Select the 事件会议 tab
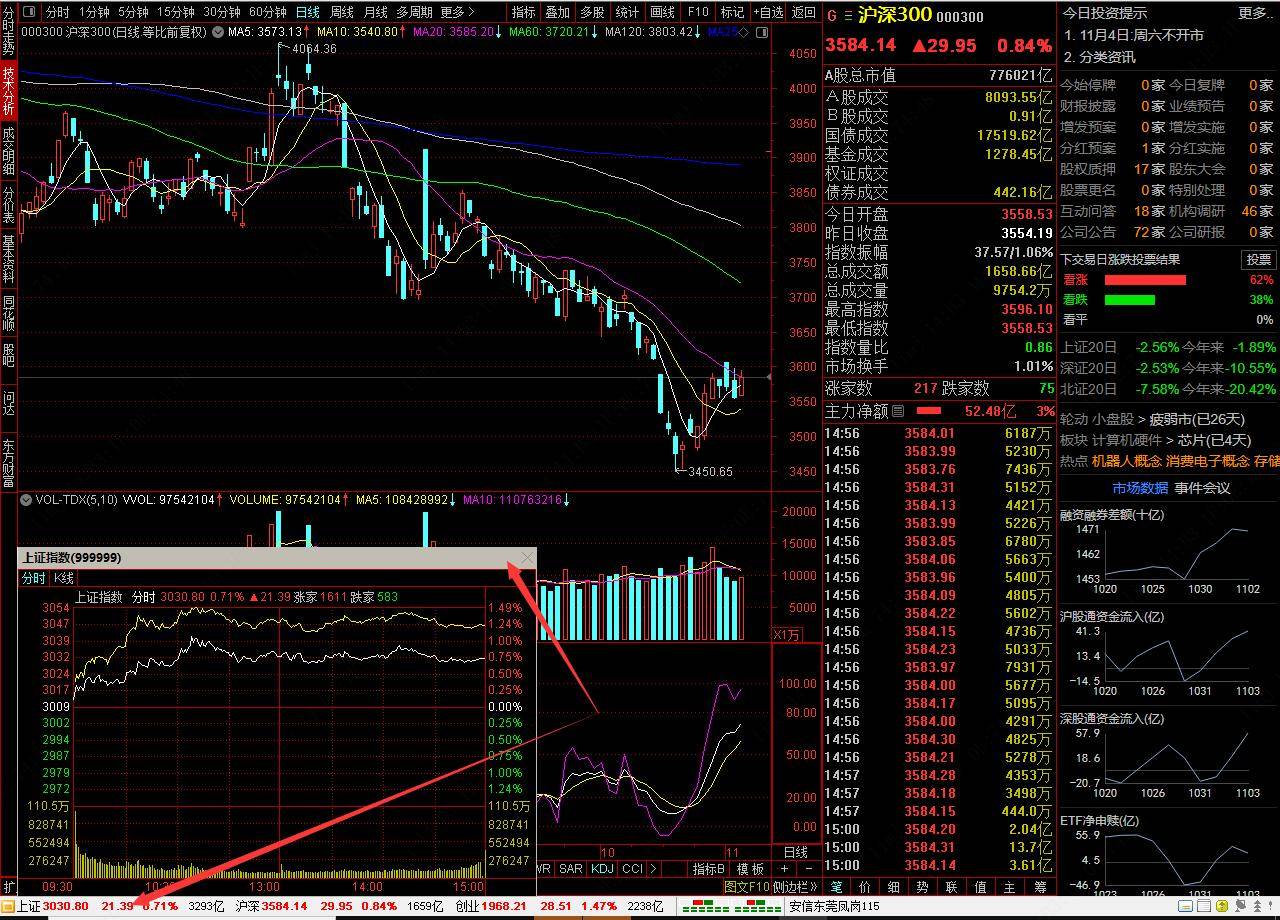 coord(1202,488)
